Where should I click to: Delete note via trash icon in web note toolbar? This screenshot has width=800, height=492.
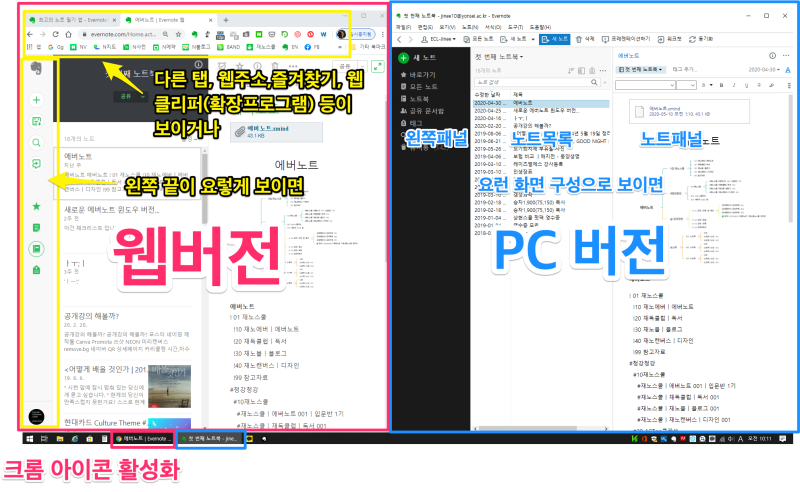pos(276,66)
